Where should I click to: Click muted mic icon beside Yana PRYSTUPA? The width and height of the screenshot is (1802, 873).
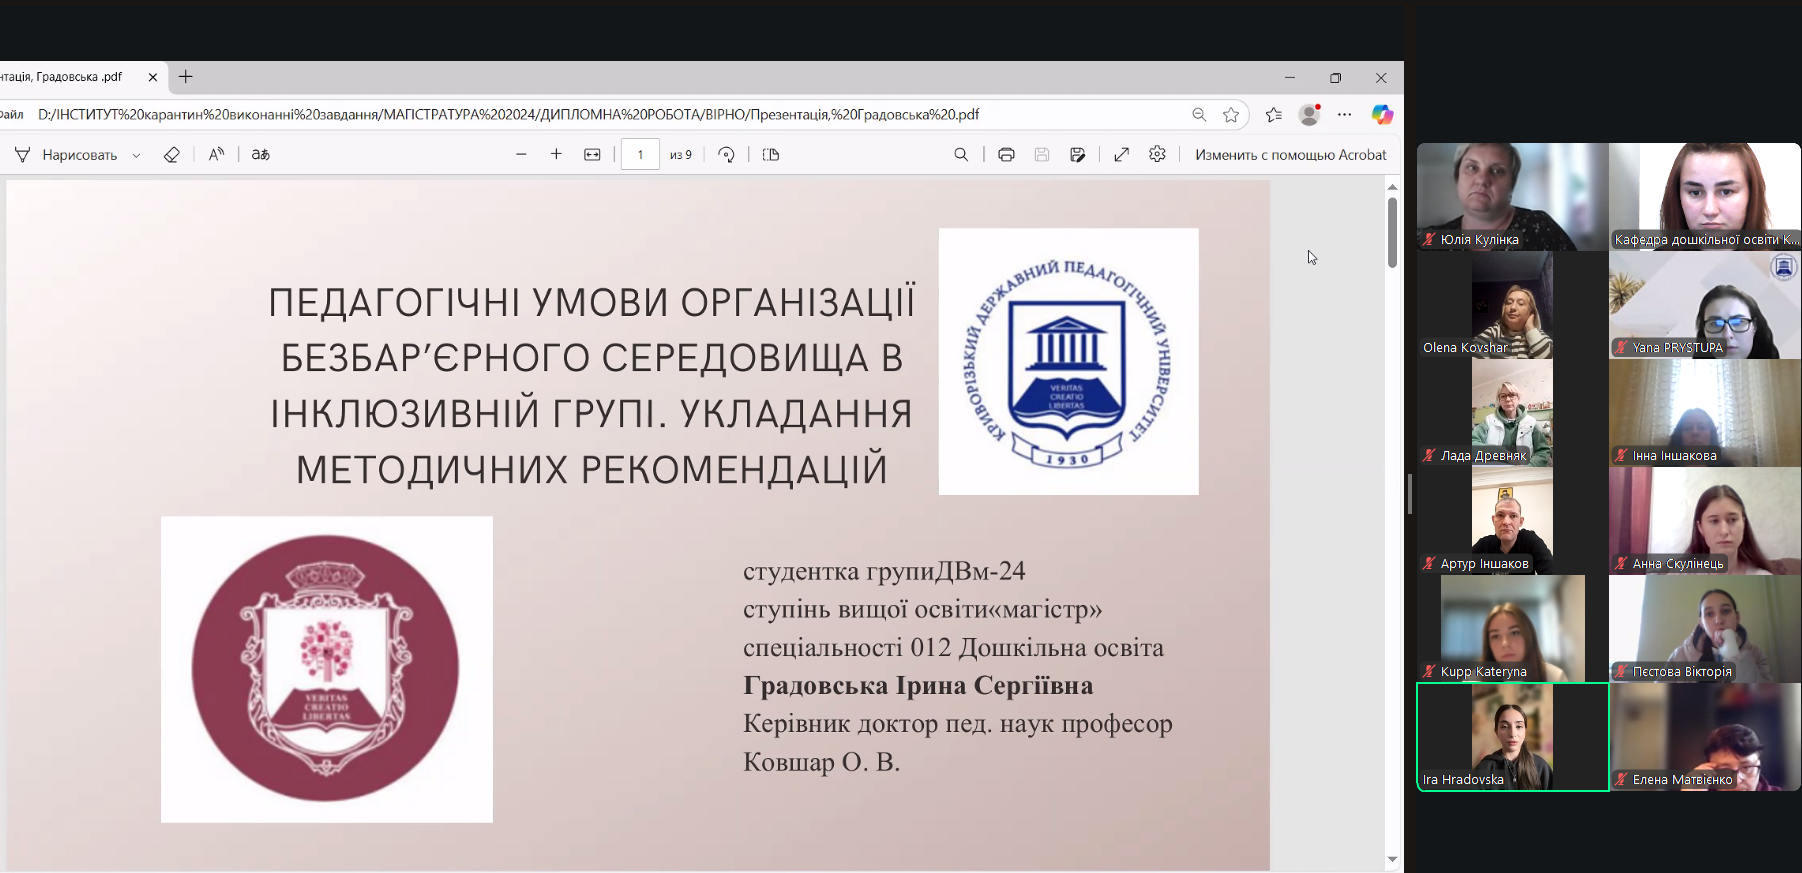click(1622, 348)
